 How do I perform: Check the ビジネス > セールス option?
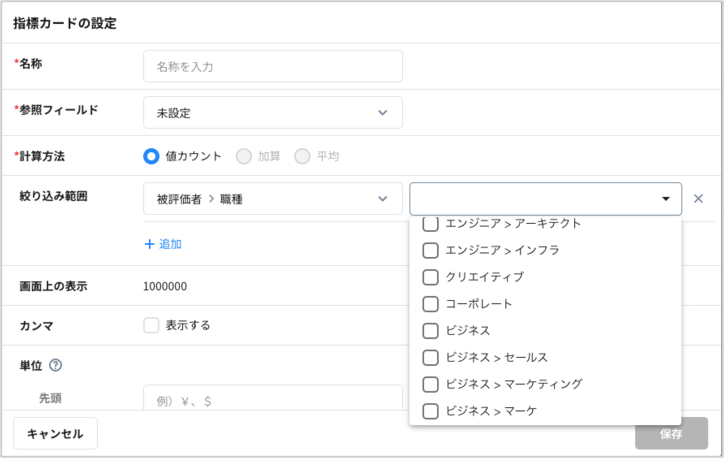(x=430, y=357)
